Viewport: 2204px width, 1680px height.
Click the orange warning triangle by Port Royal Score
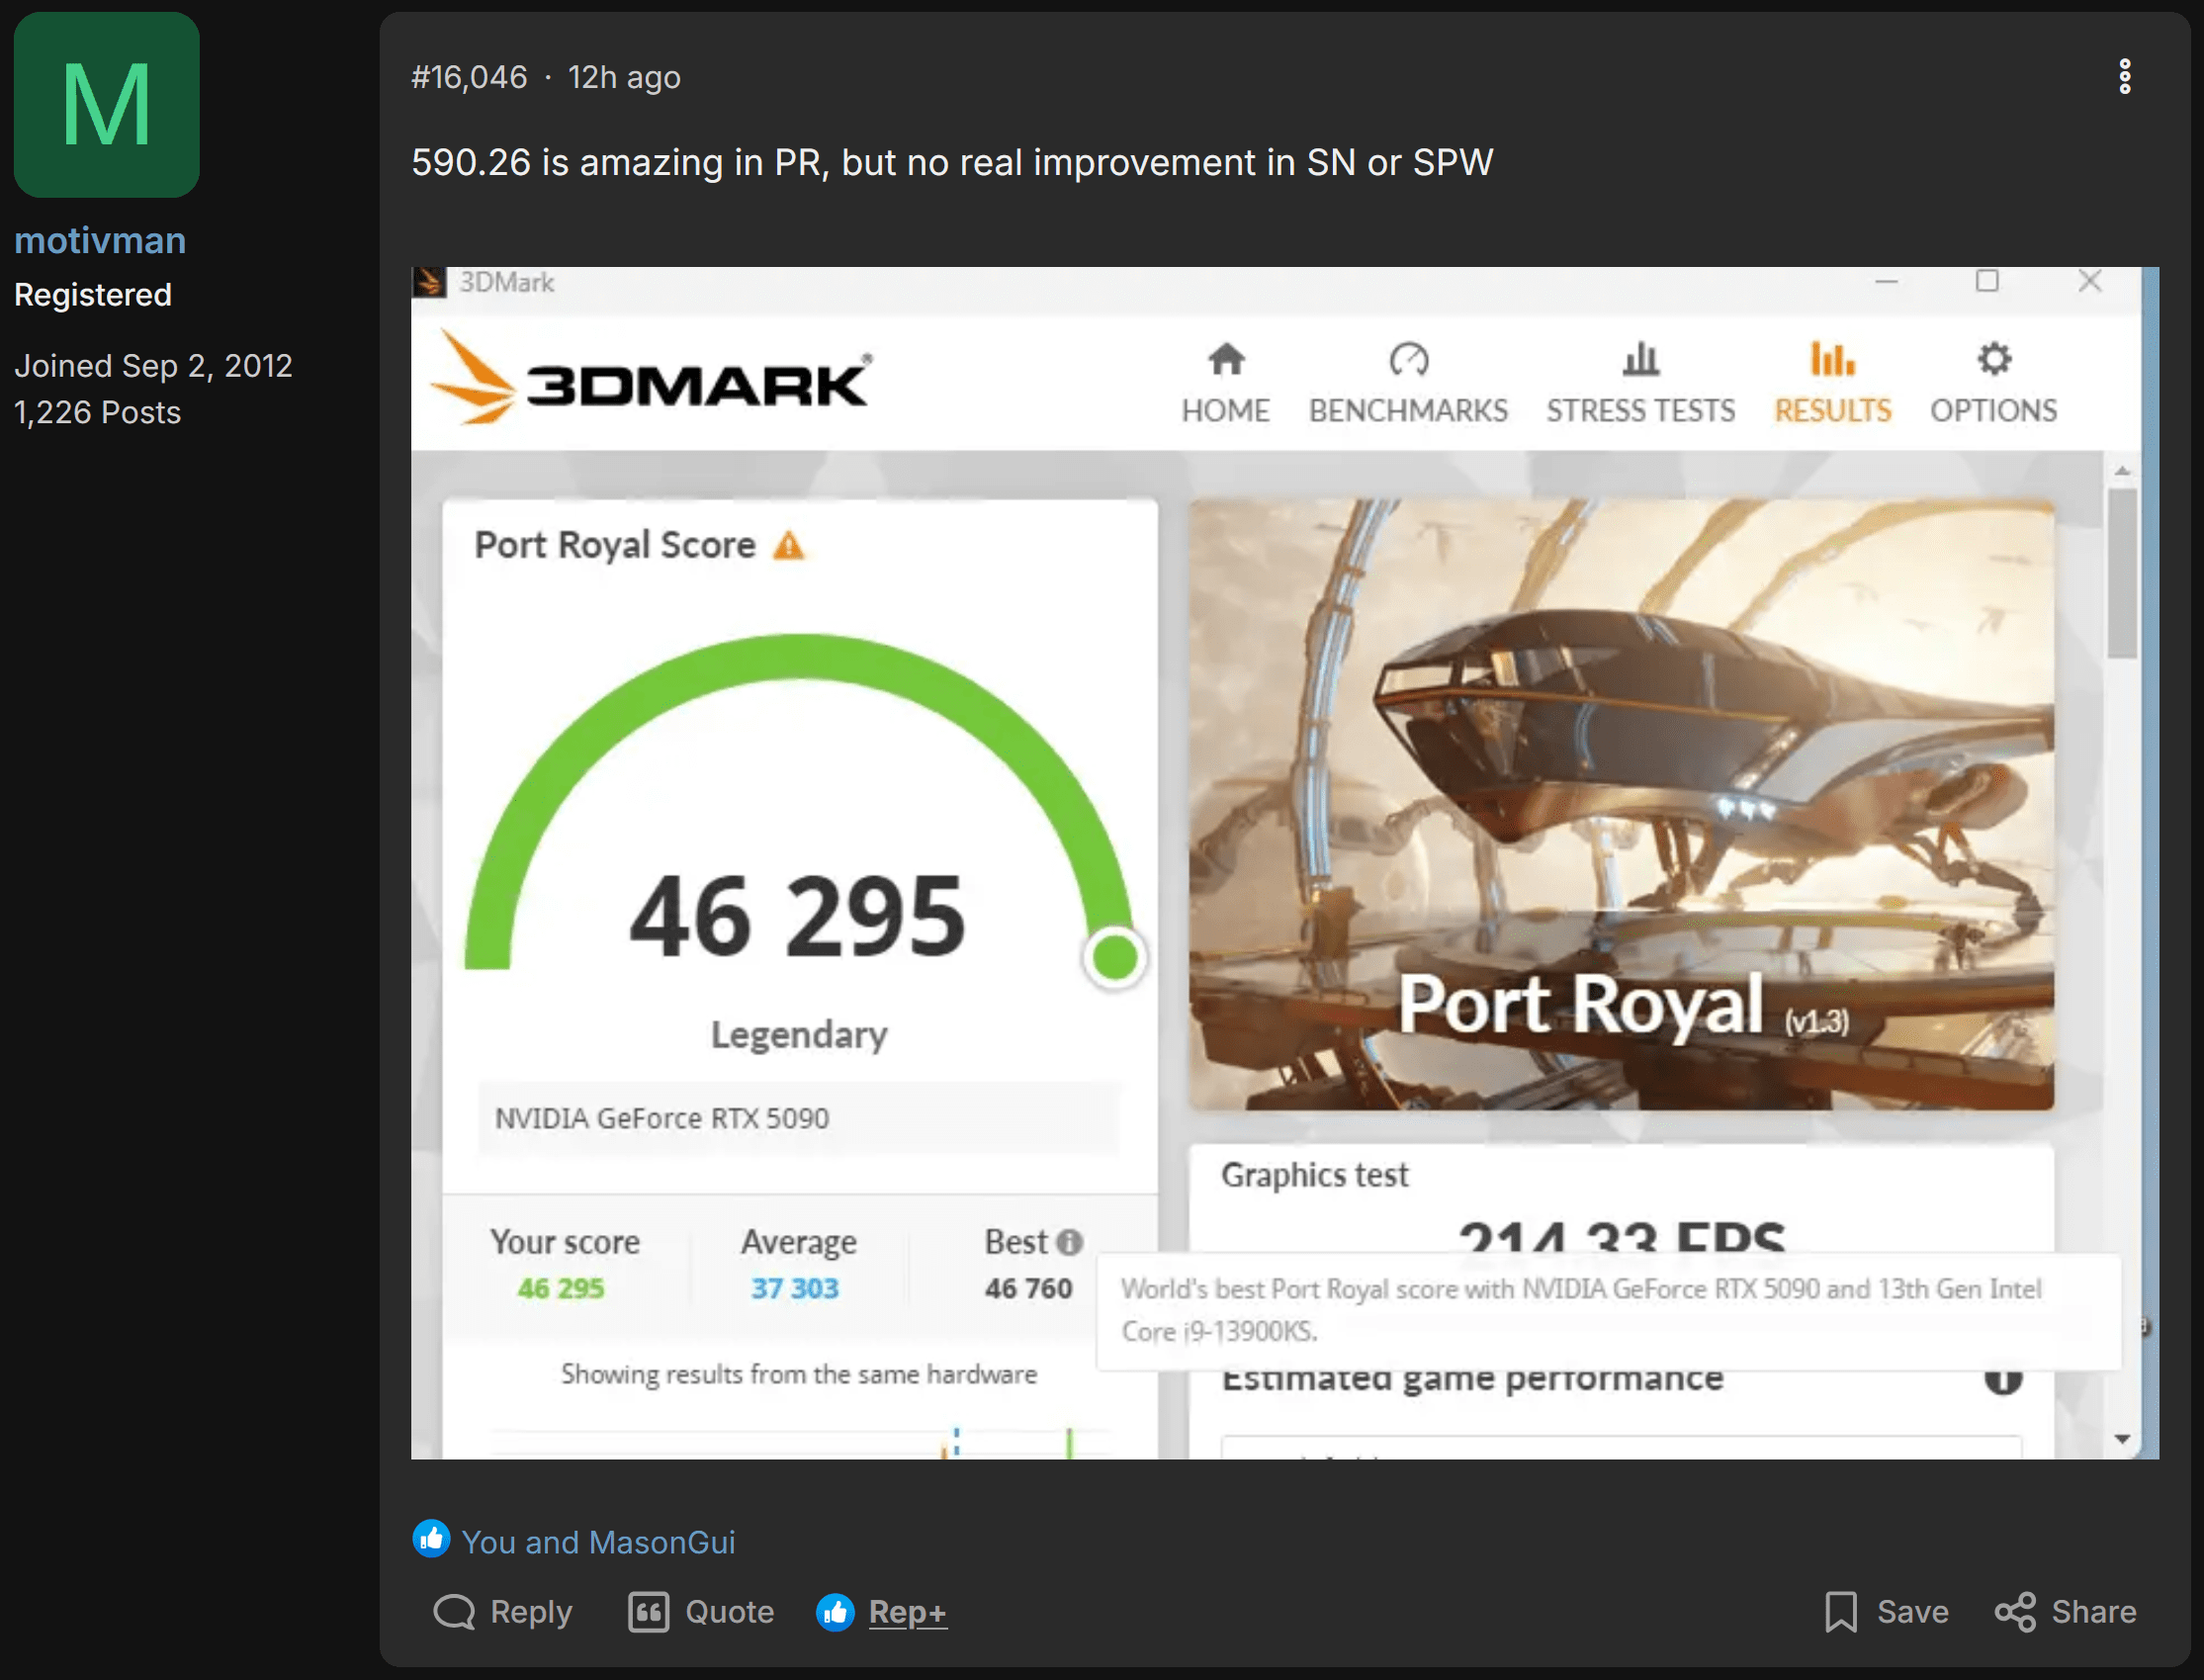tap(789, 546)
